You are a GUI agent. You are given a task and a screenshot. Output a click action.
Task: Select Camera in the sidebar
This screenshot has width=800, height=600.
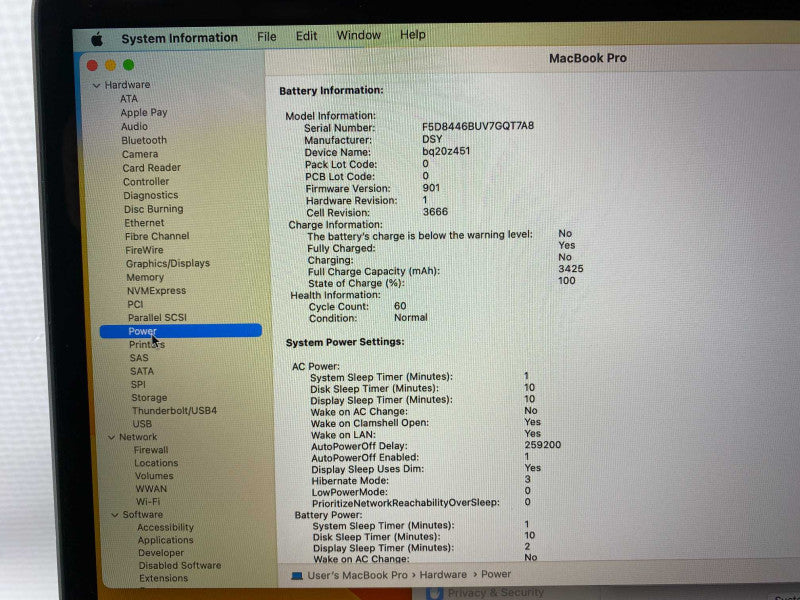pyautogui.click(x=140, y=154)
